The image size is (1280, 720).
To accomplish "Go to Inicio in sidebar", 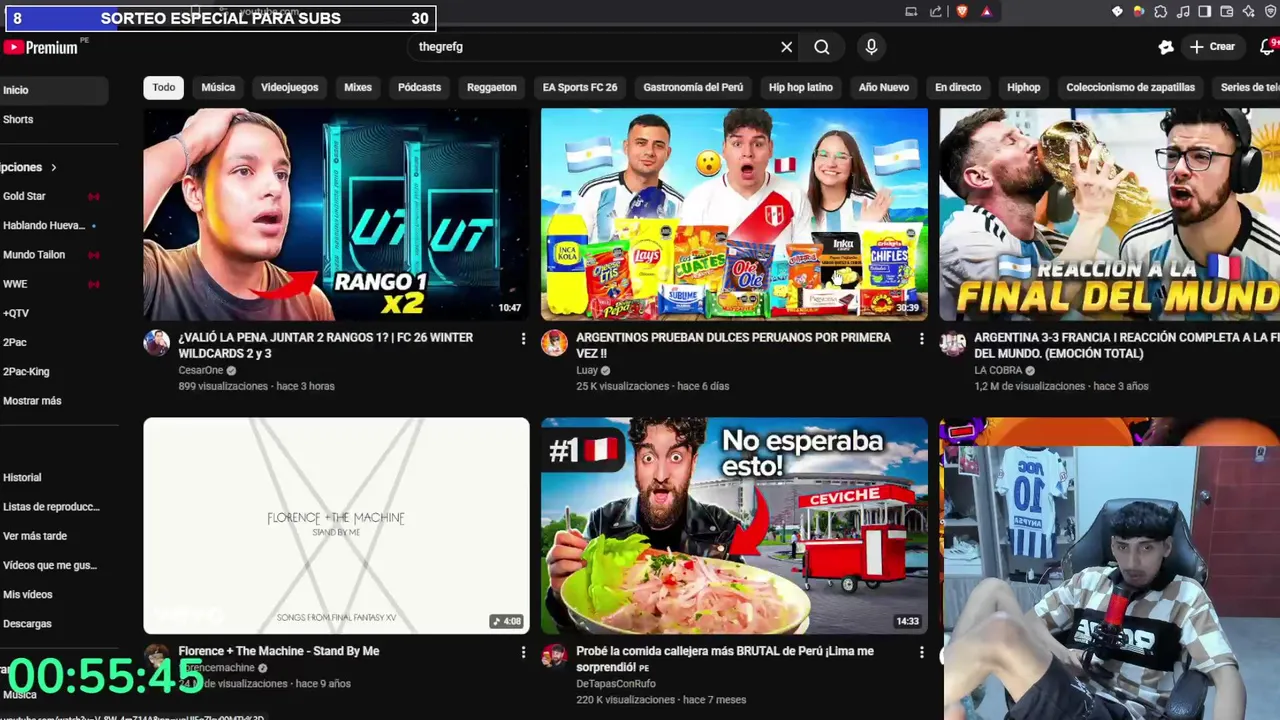I will [54, 90].
